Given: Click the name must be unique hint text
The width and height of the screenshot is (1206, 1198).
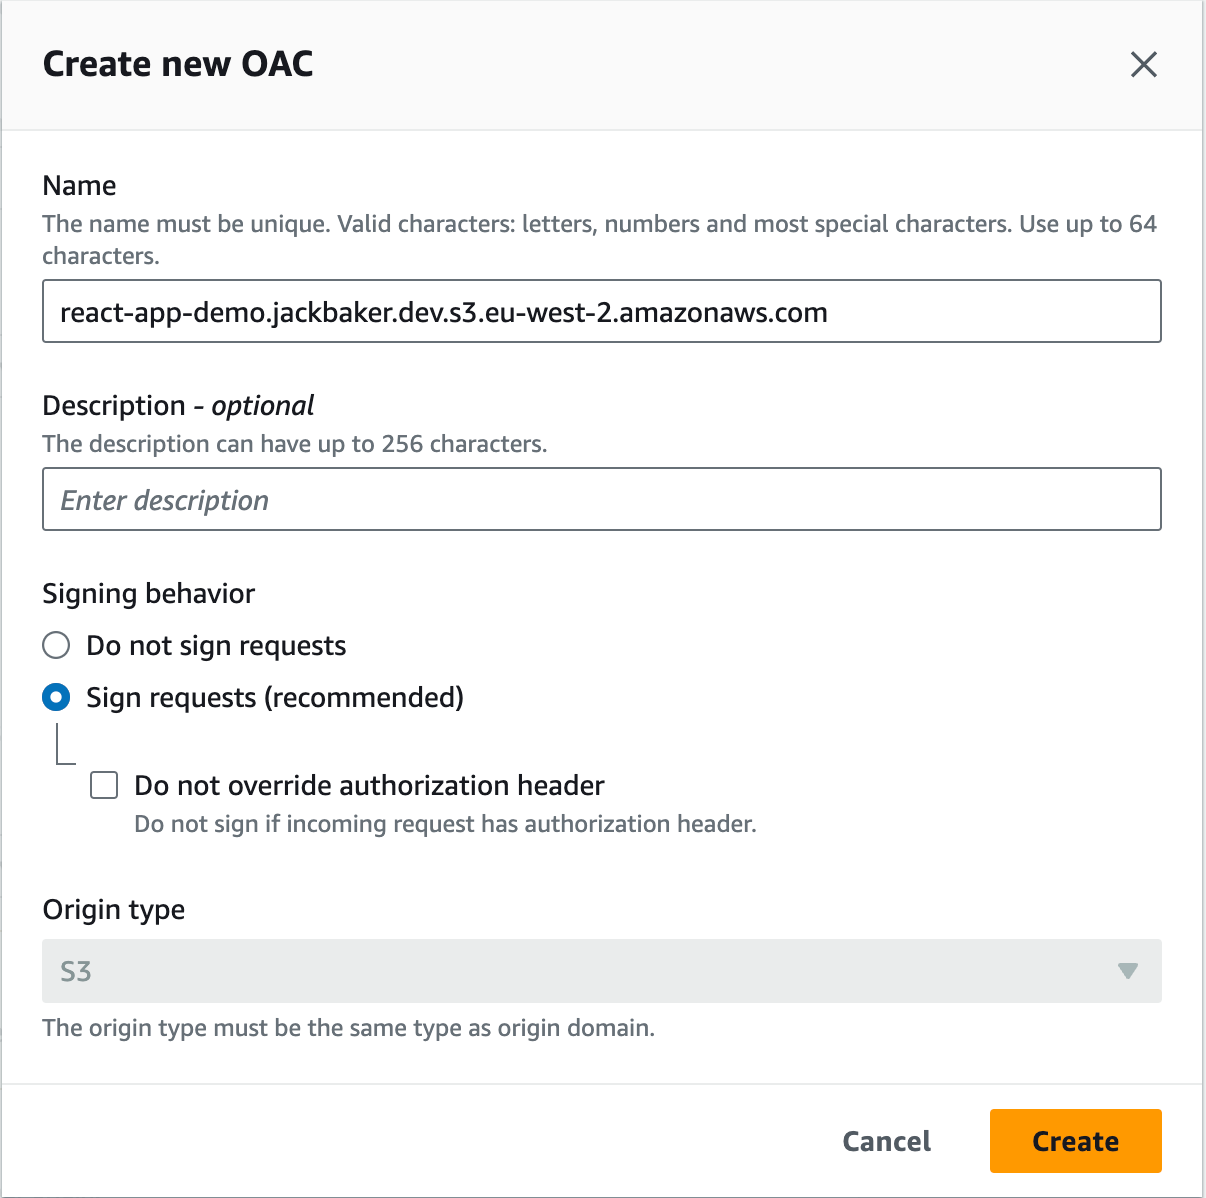Looking at the screenshot, I should tap(598, 224).
